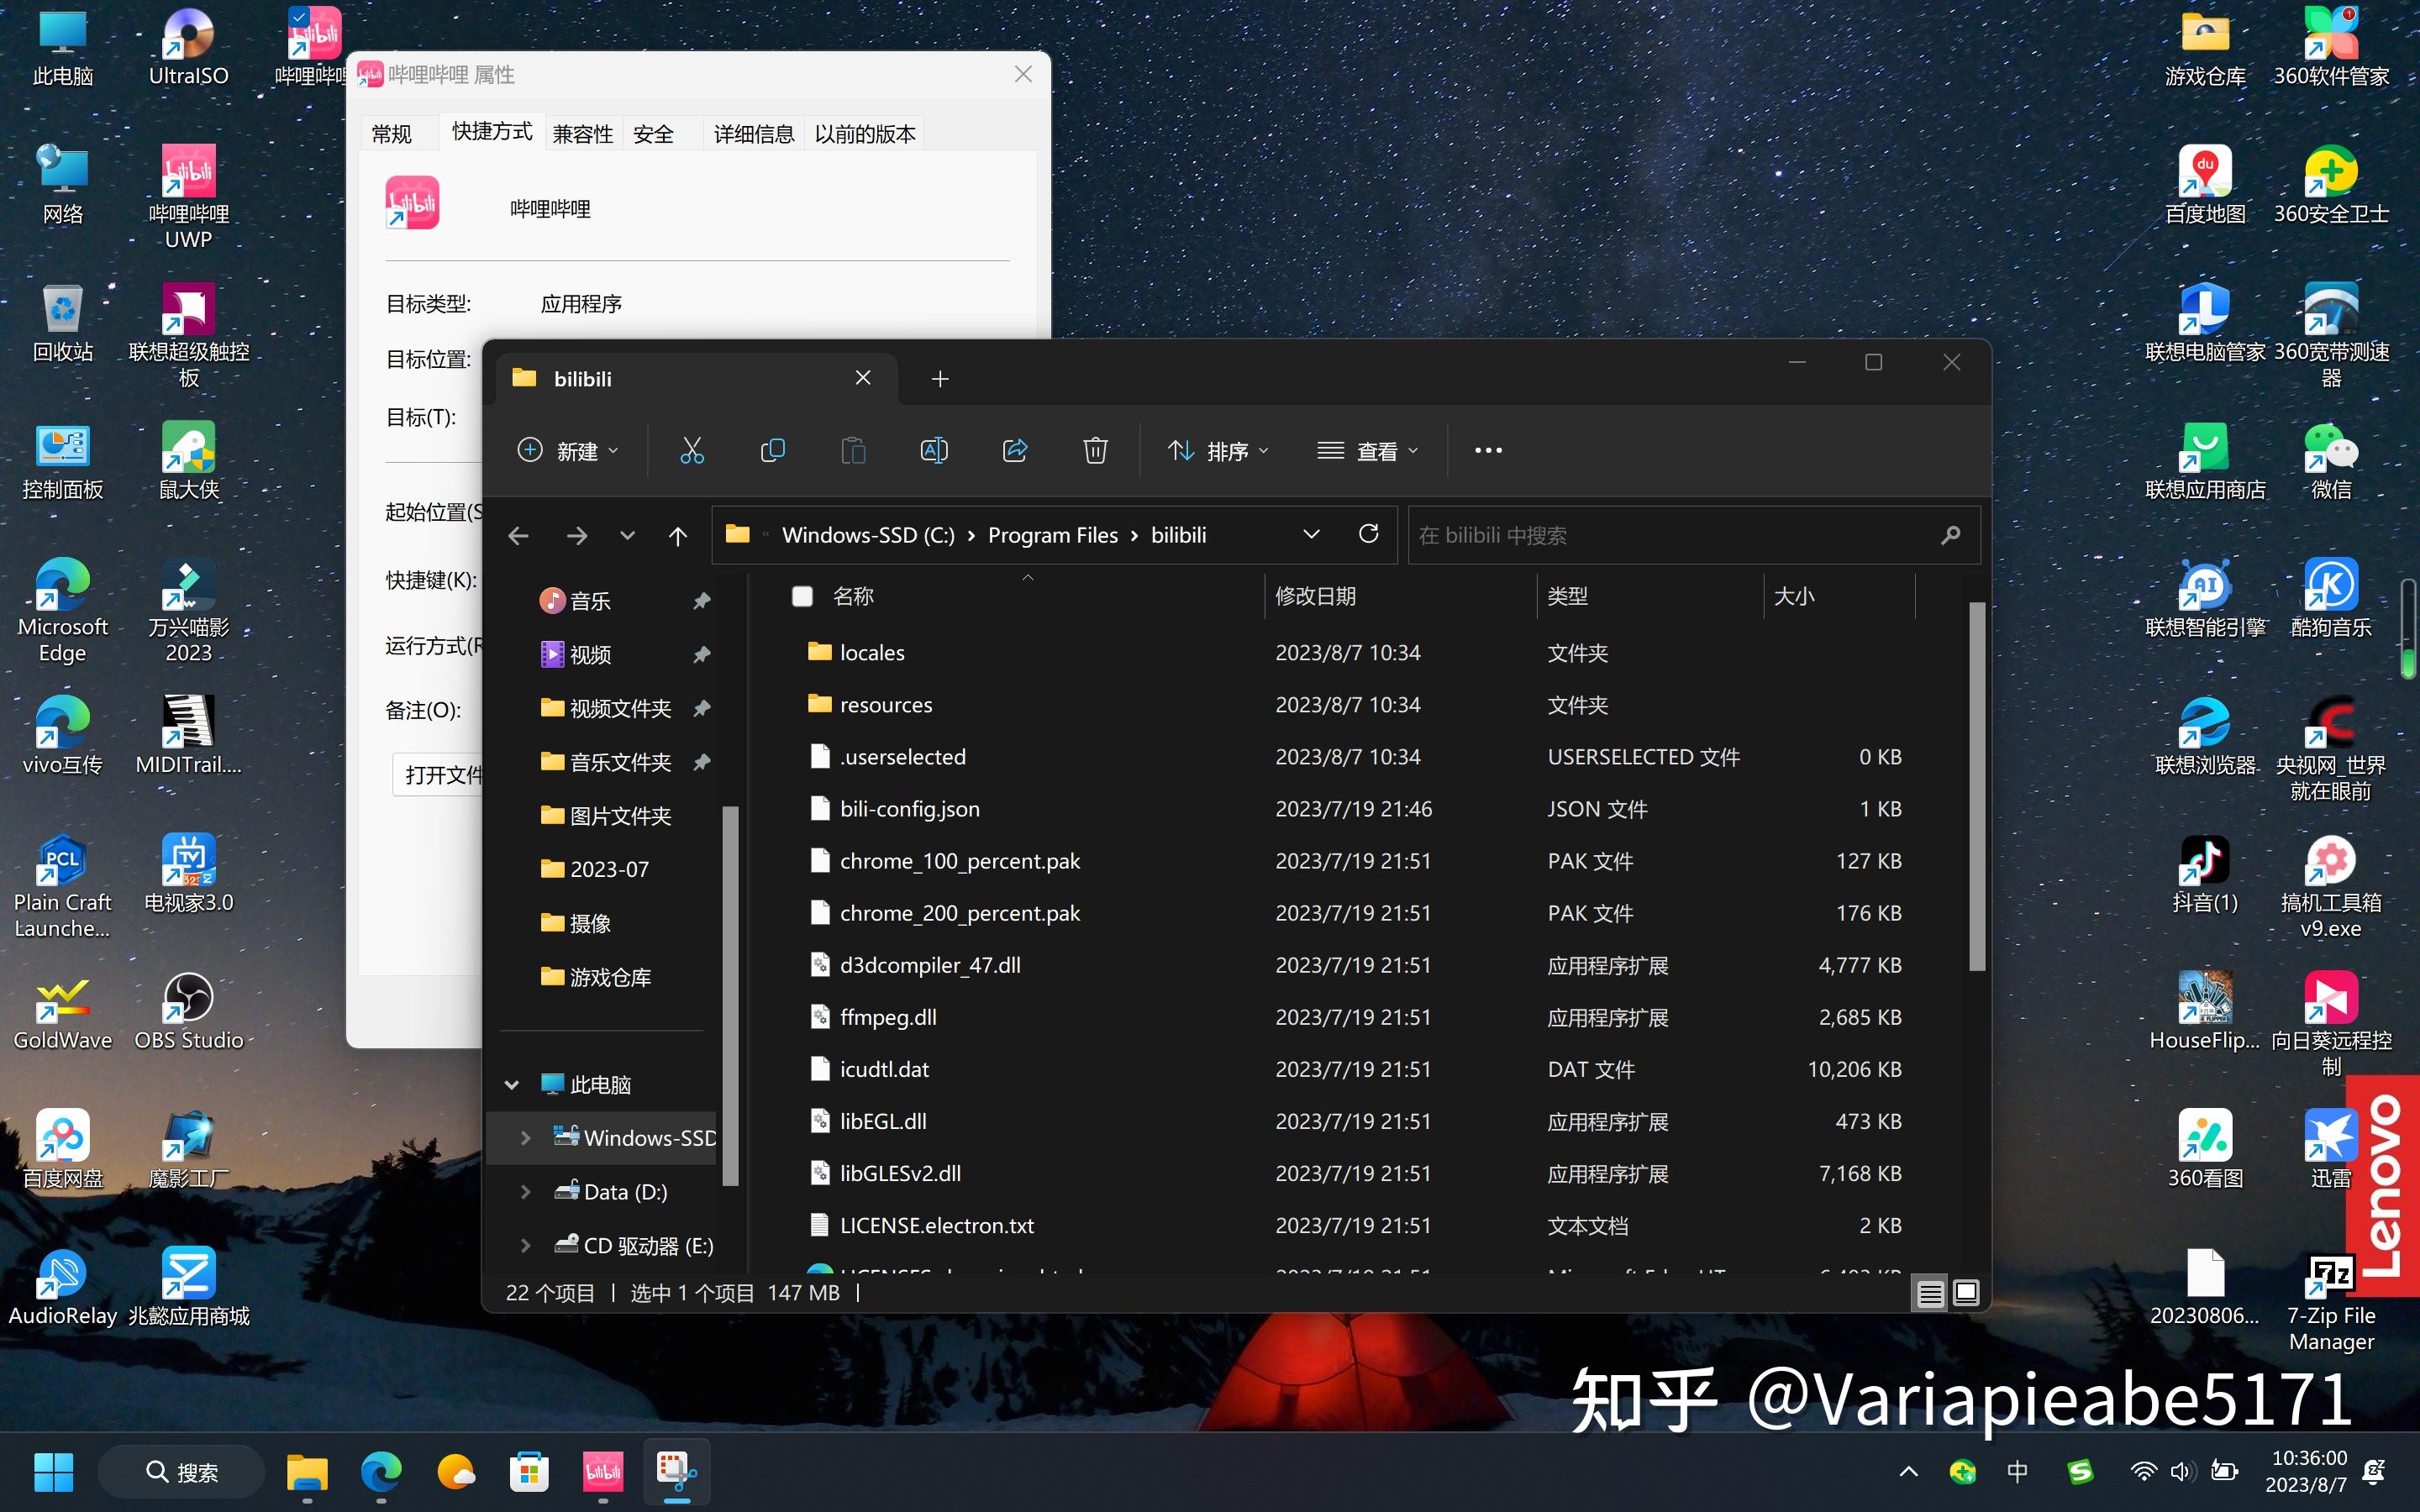Open recent locations chevron next to forward arrow
The image size is (2420, 1512).
tap(627, 536)
